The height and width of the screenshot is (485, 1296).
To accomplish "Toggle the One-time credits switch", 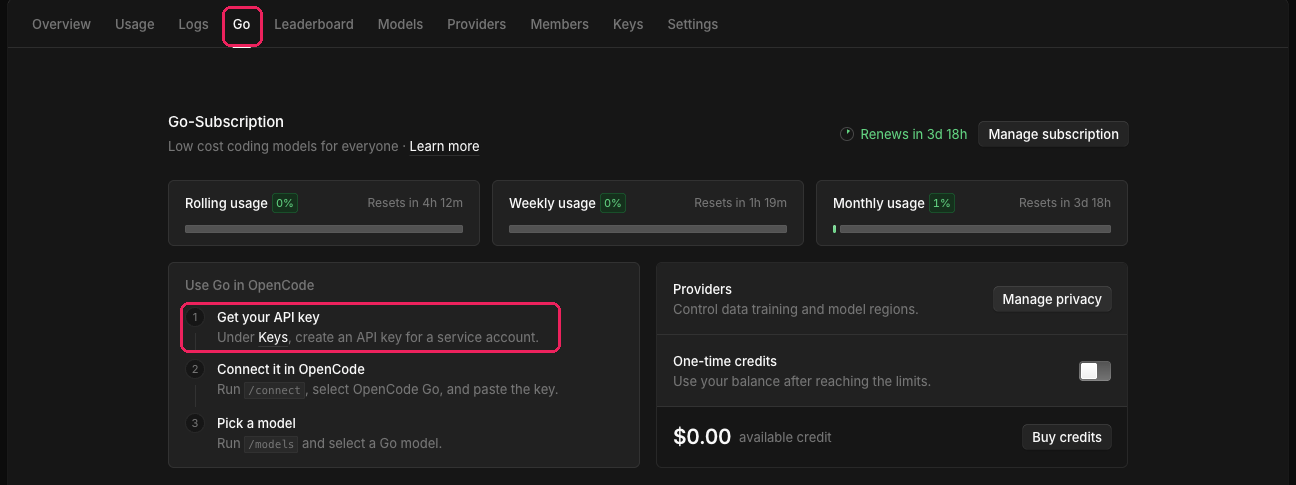I will click(1095, 371).
